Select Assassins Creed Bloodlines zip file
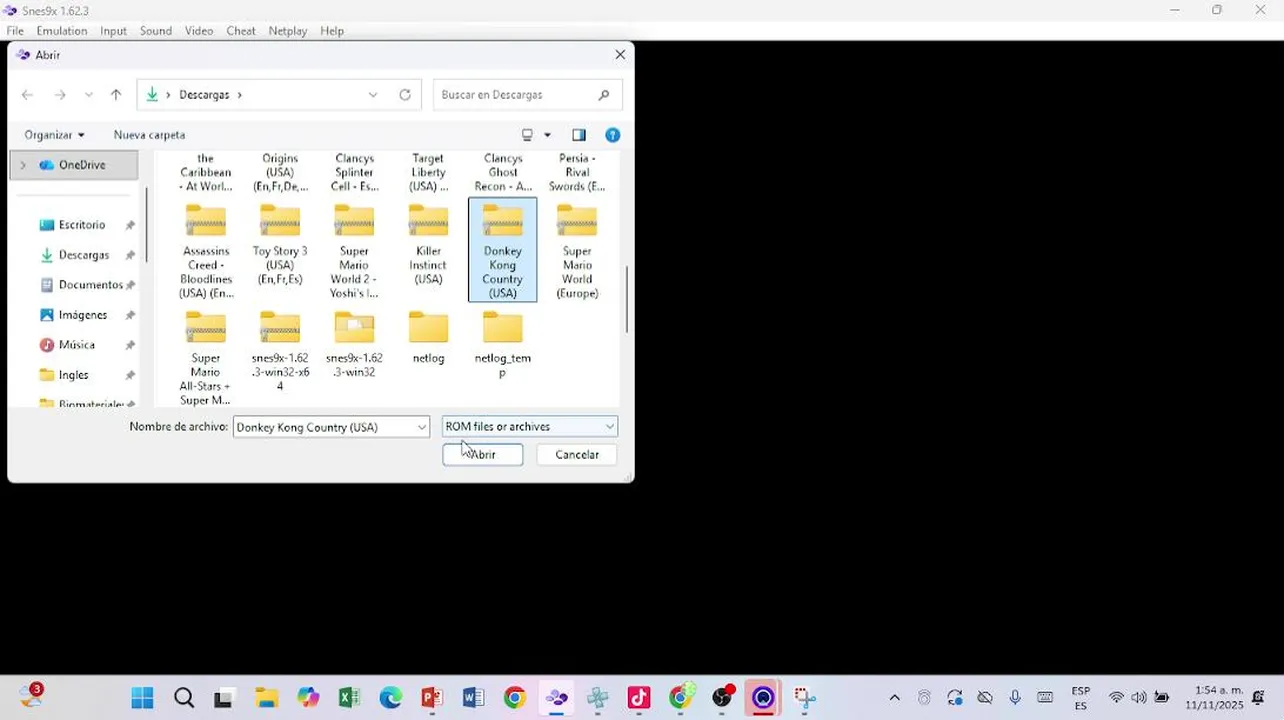Viewport: 1284px width, 720px height. click(x=206, y=251)
